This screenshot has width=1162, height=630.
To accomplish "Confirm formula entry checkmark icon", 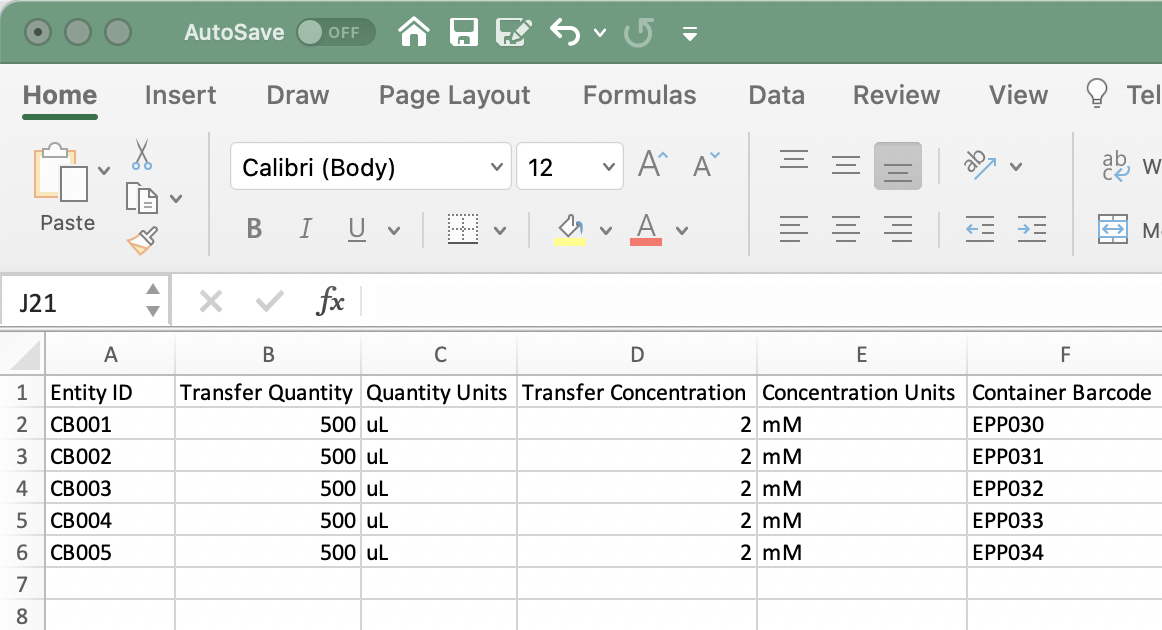I will (x=270, y=301).
